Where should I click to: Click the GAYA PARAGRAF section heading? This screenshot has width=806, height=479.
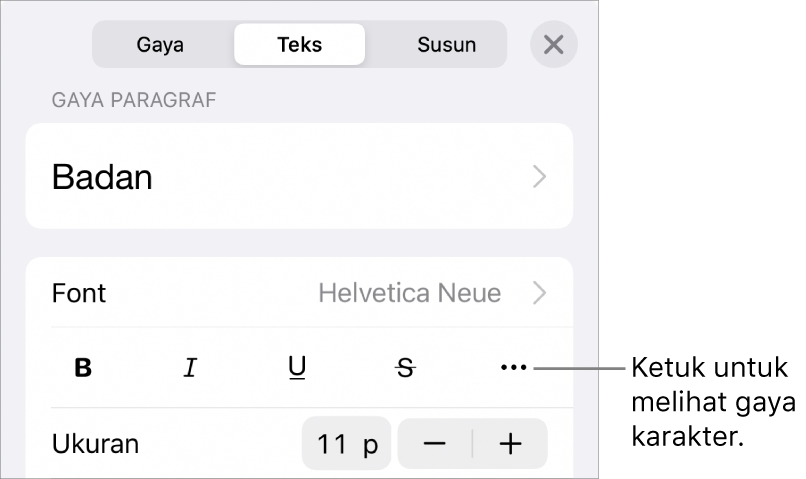[134, 100]
